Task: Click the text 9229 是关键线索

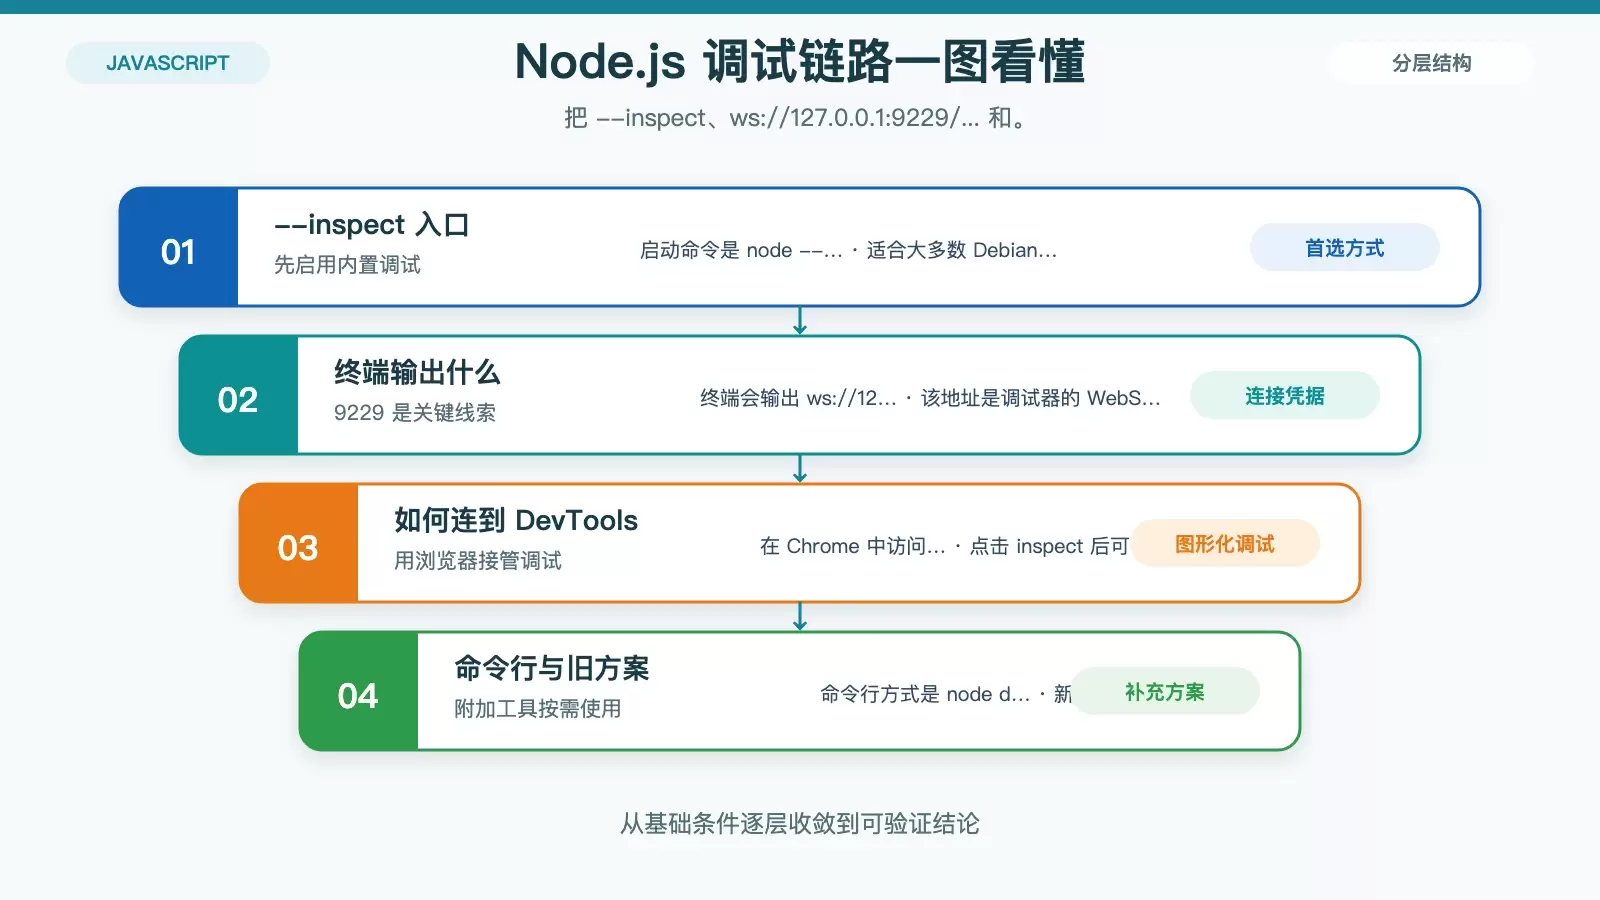Action: pyautogui.click(x=415, y=413)
